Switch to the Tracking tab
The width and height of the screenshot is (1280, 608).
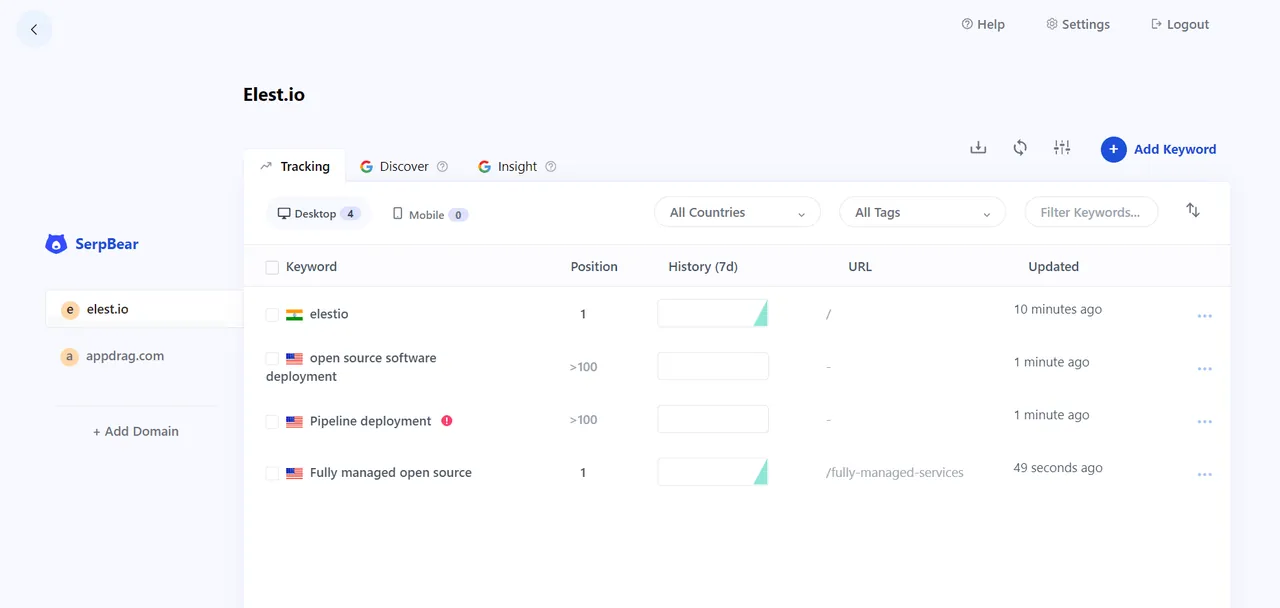pyautogui.click(x=295, y=166)
